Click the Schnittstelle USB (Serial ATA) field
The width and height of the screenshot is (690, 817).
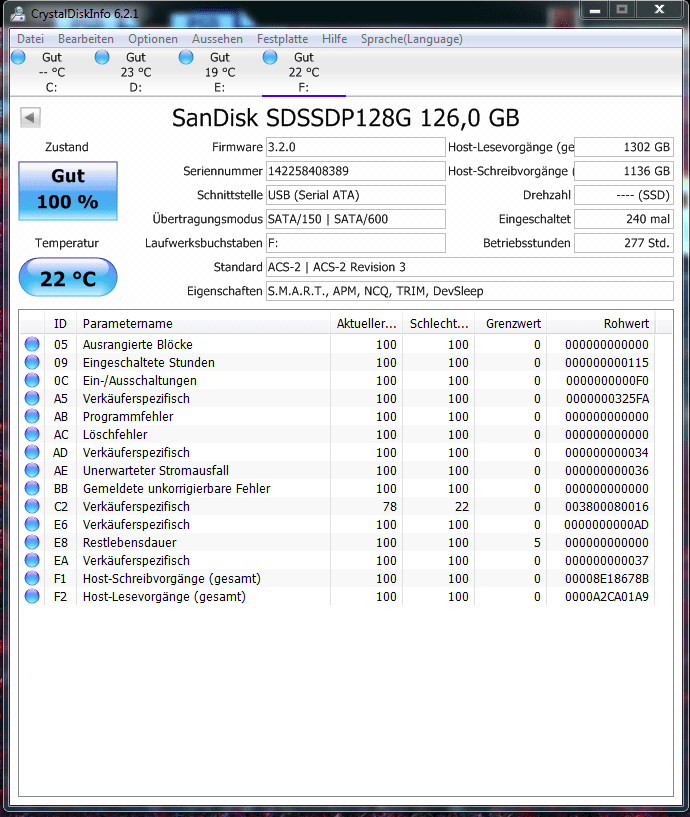(355, 195)
